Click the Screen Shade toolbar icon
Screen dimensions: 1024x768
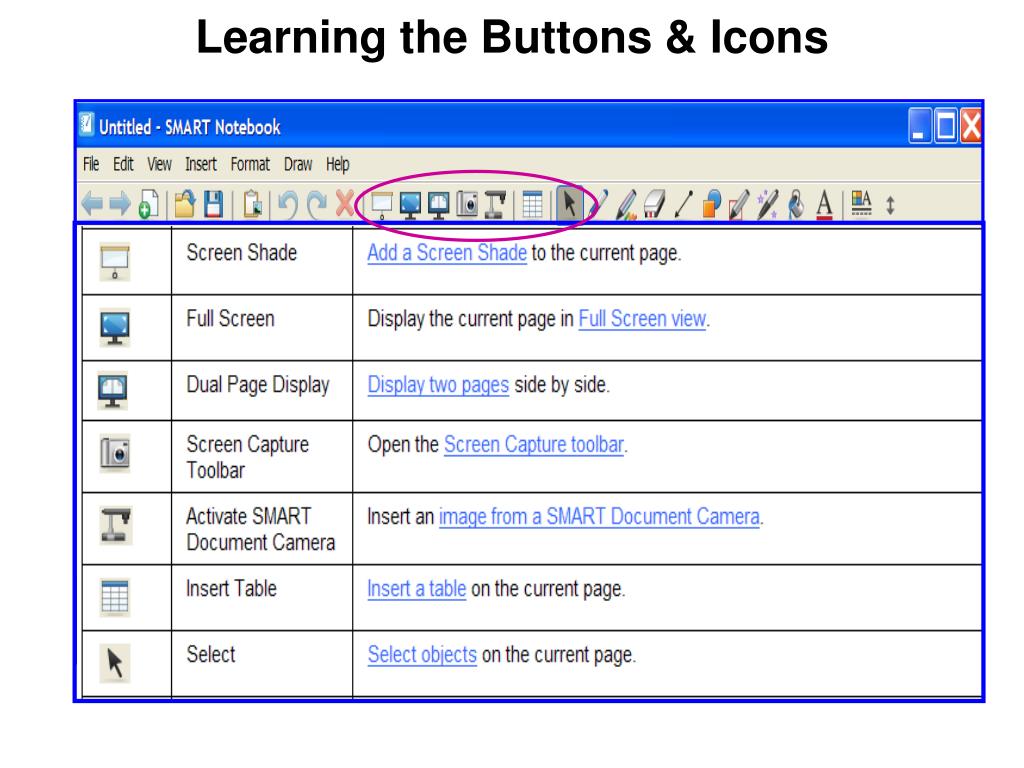click(x=381, y=204)
